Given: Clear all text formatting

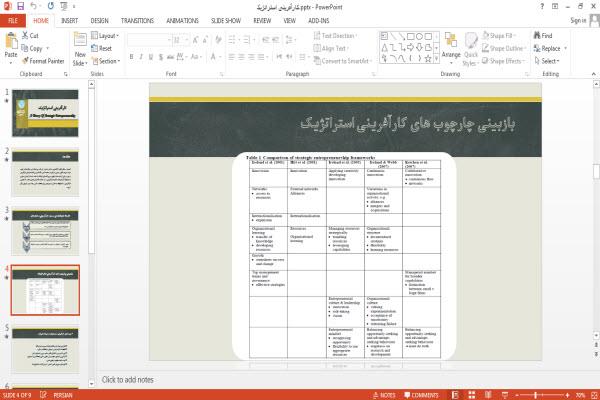Looking at the screenshot, I should coord(218,39).
